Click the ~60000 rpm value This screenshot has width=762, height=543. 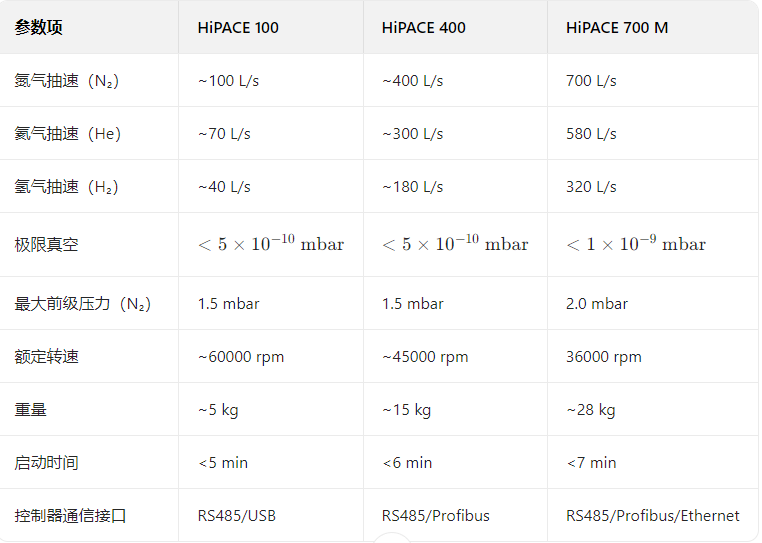click(241, 357)
